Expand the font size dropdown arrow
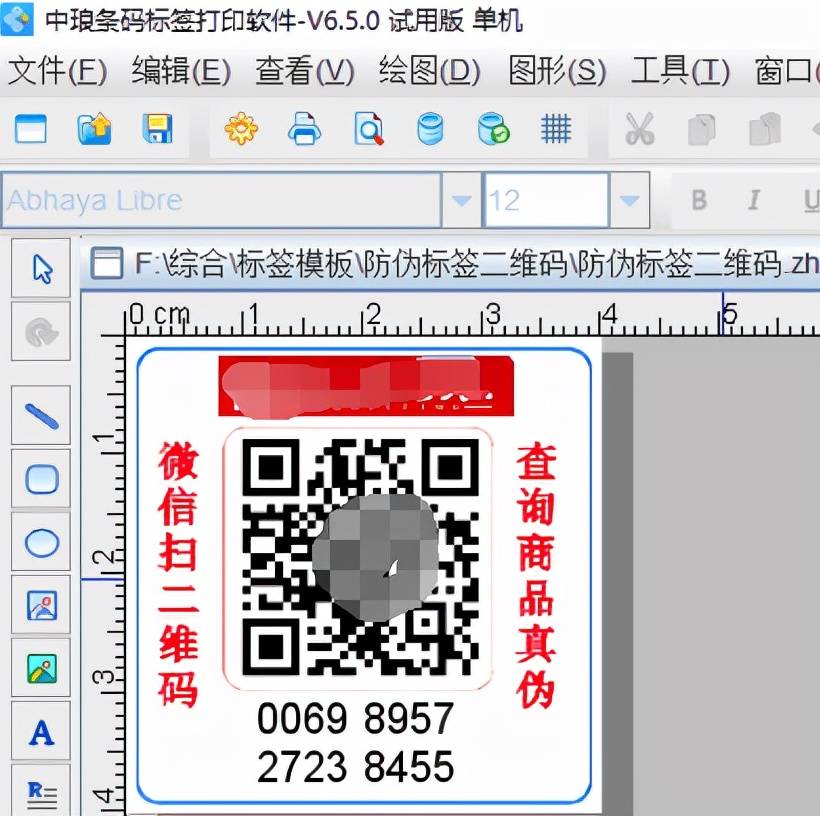The width and height of the screenshot is (820, 816). pyautogui.click(x=630, y=200)
